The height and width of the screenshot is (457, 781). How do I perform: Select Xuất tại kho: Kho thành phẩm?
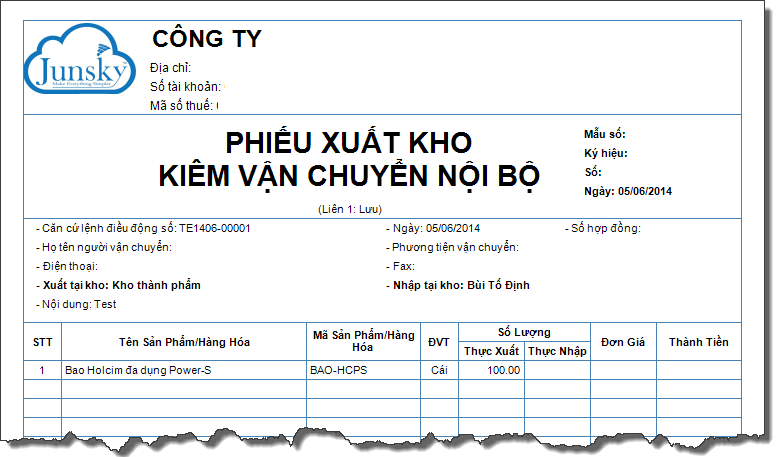pyautogui.click(x=118, y=285)
